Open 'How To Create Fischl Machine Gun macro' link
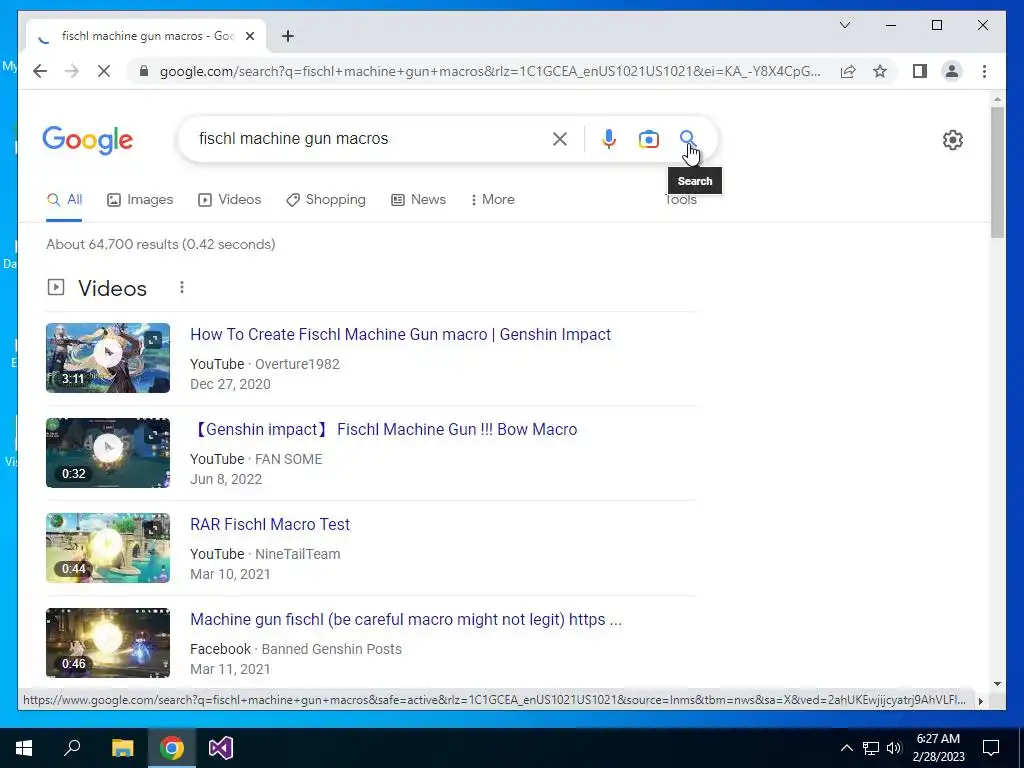The image size is (1024, 768). (400, 334)
